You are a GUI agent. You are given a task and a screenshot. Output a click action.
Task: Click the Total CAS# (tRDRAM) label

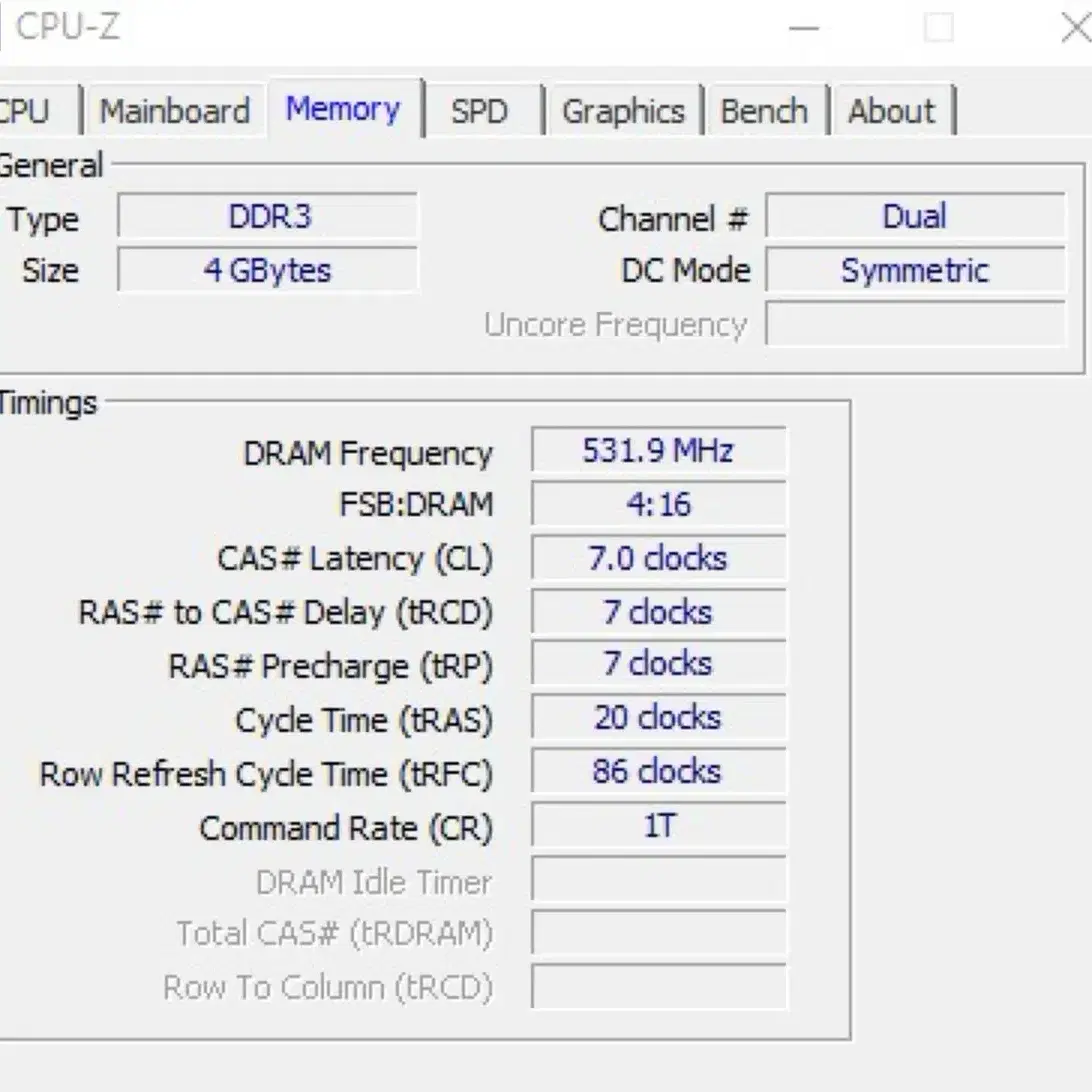pos(335,934)
